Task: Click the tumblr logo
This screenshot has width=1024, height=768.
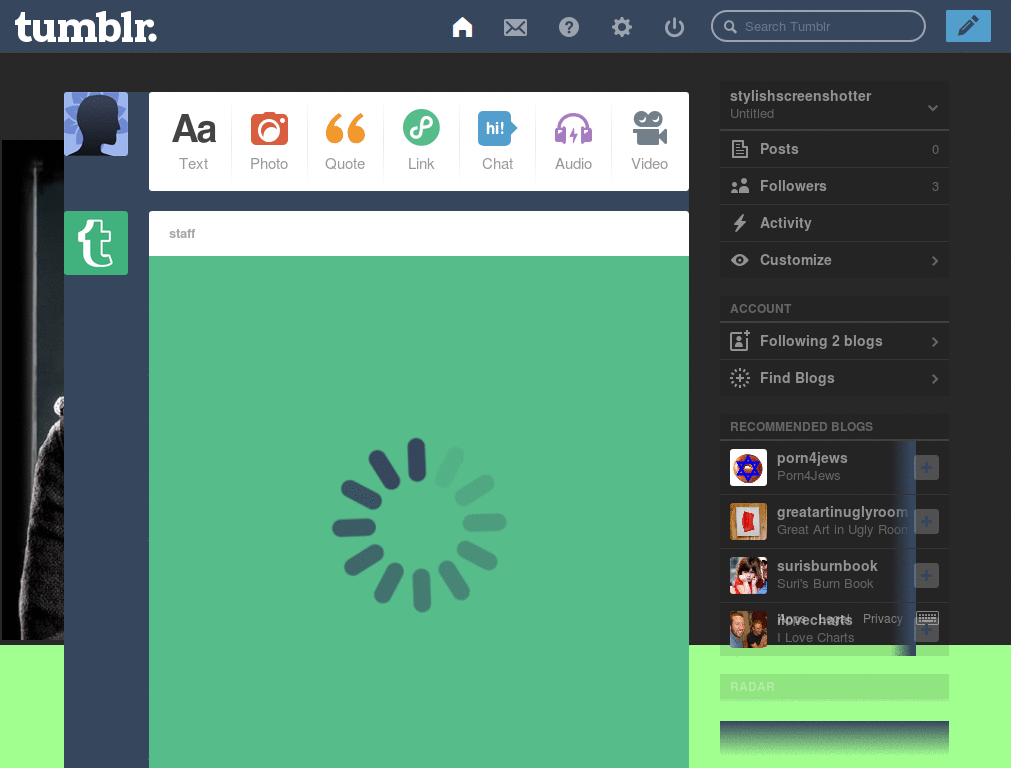Action: point(86,27)
